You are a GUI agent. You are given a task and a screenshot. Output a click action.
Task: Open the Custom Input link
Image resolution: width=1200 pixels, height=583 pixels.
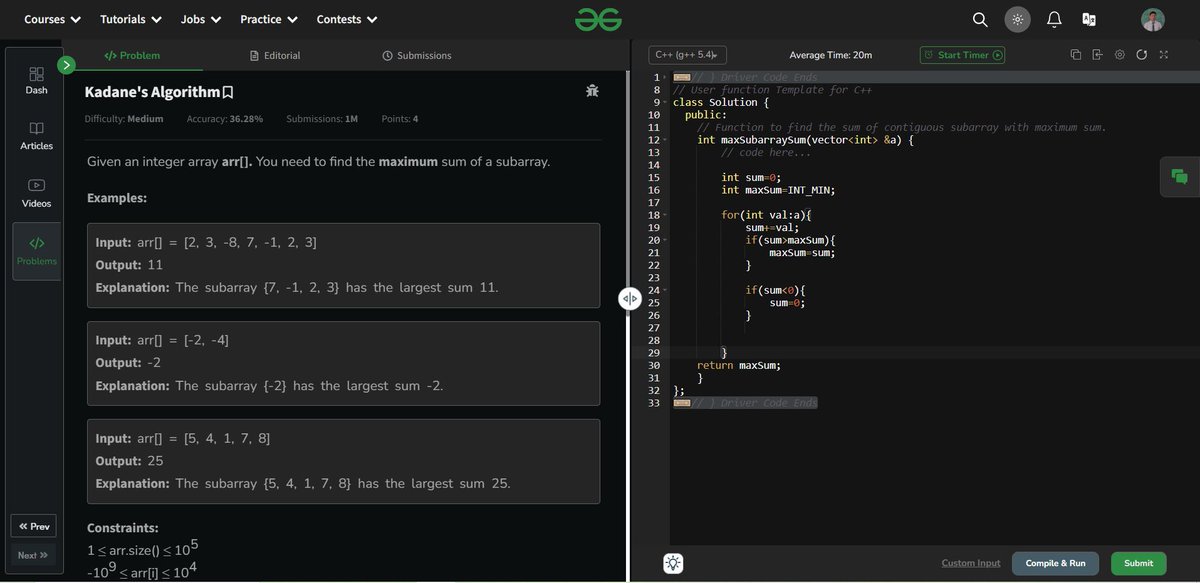(x=971, y=563)
